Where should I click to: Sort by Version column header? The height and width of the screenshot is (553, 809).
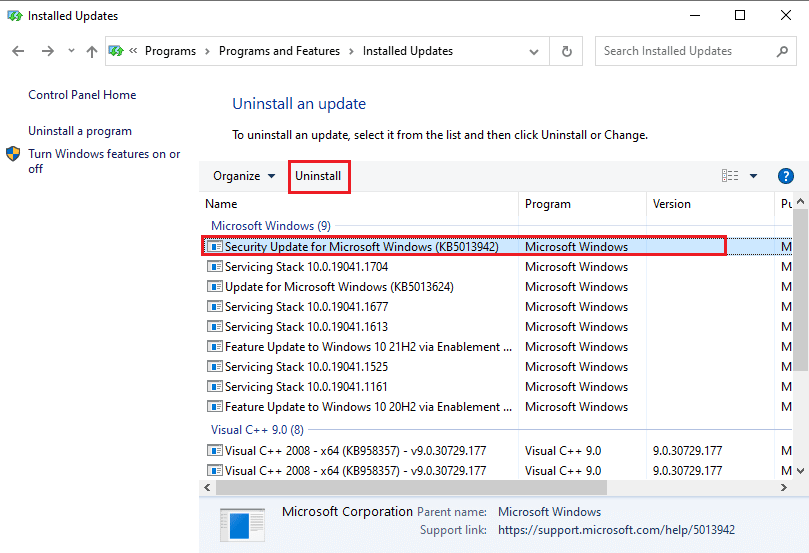pyautogui.click(x=710, y=204)
